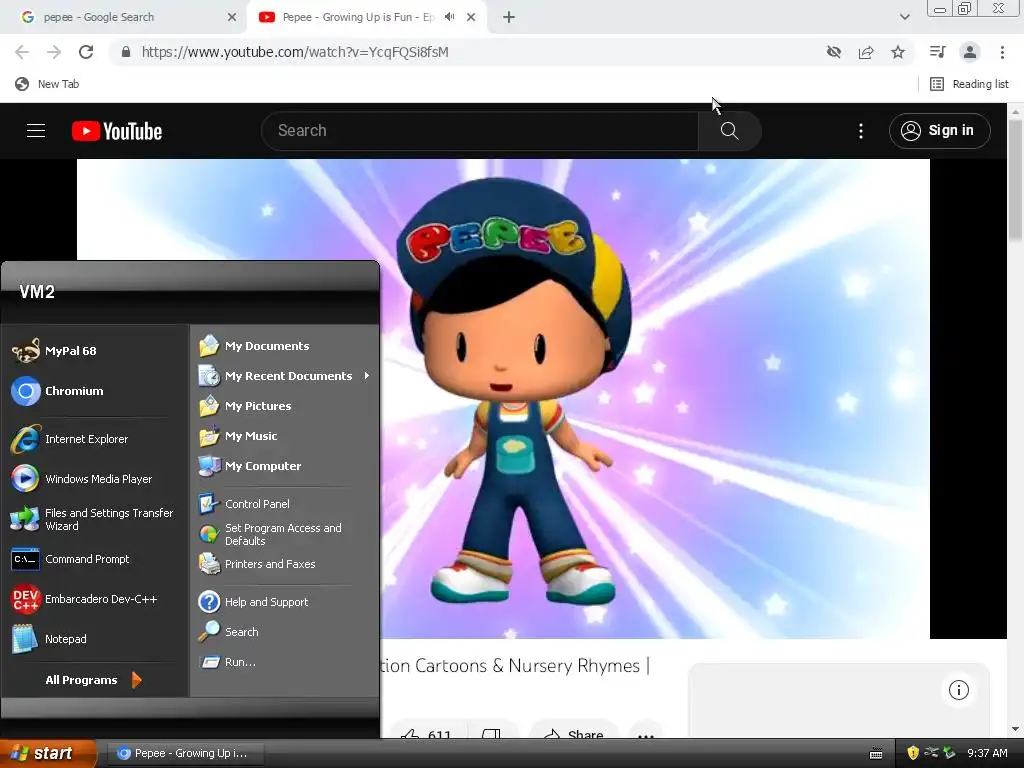
Task: Open the YouTube hamburger guide menu
Action: click(x=36, y=131)
